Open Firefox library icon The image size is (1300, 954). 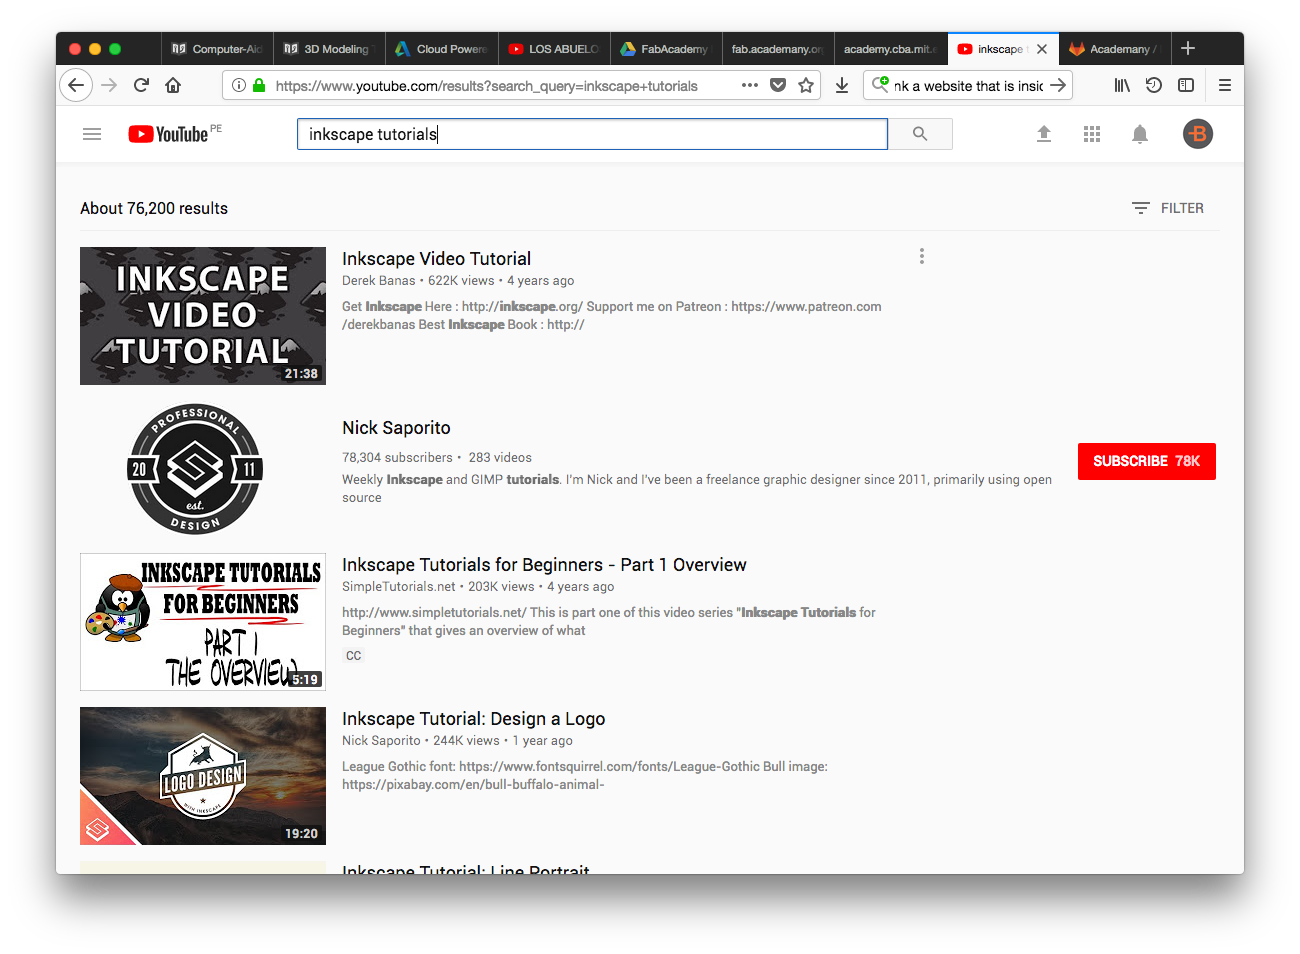coord(1122,85)
